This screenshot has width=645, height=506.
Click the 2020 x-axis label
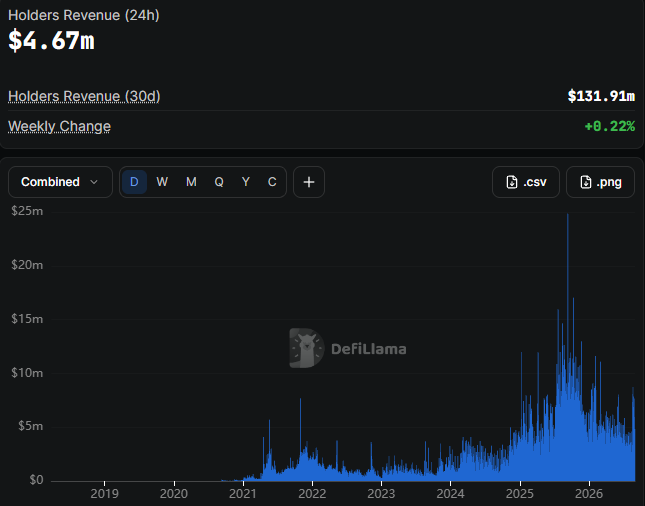pyautogui.click(x=174, y=494)
